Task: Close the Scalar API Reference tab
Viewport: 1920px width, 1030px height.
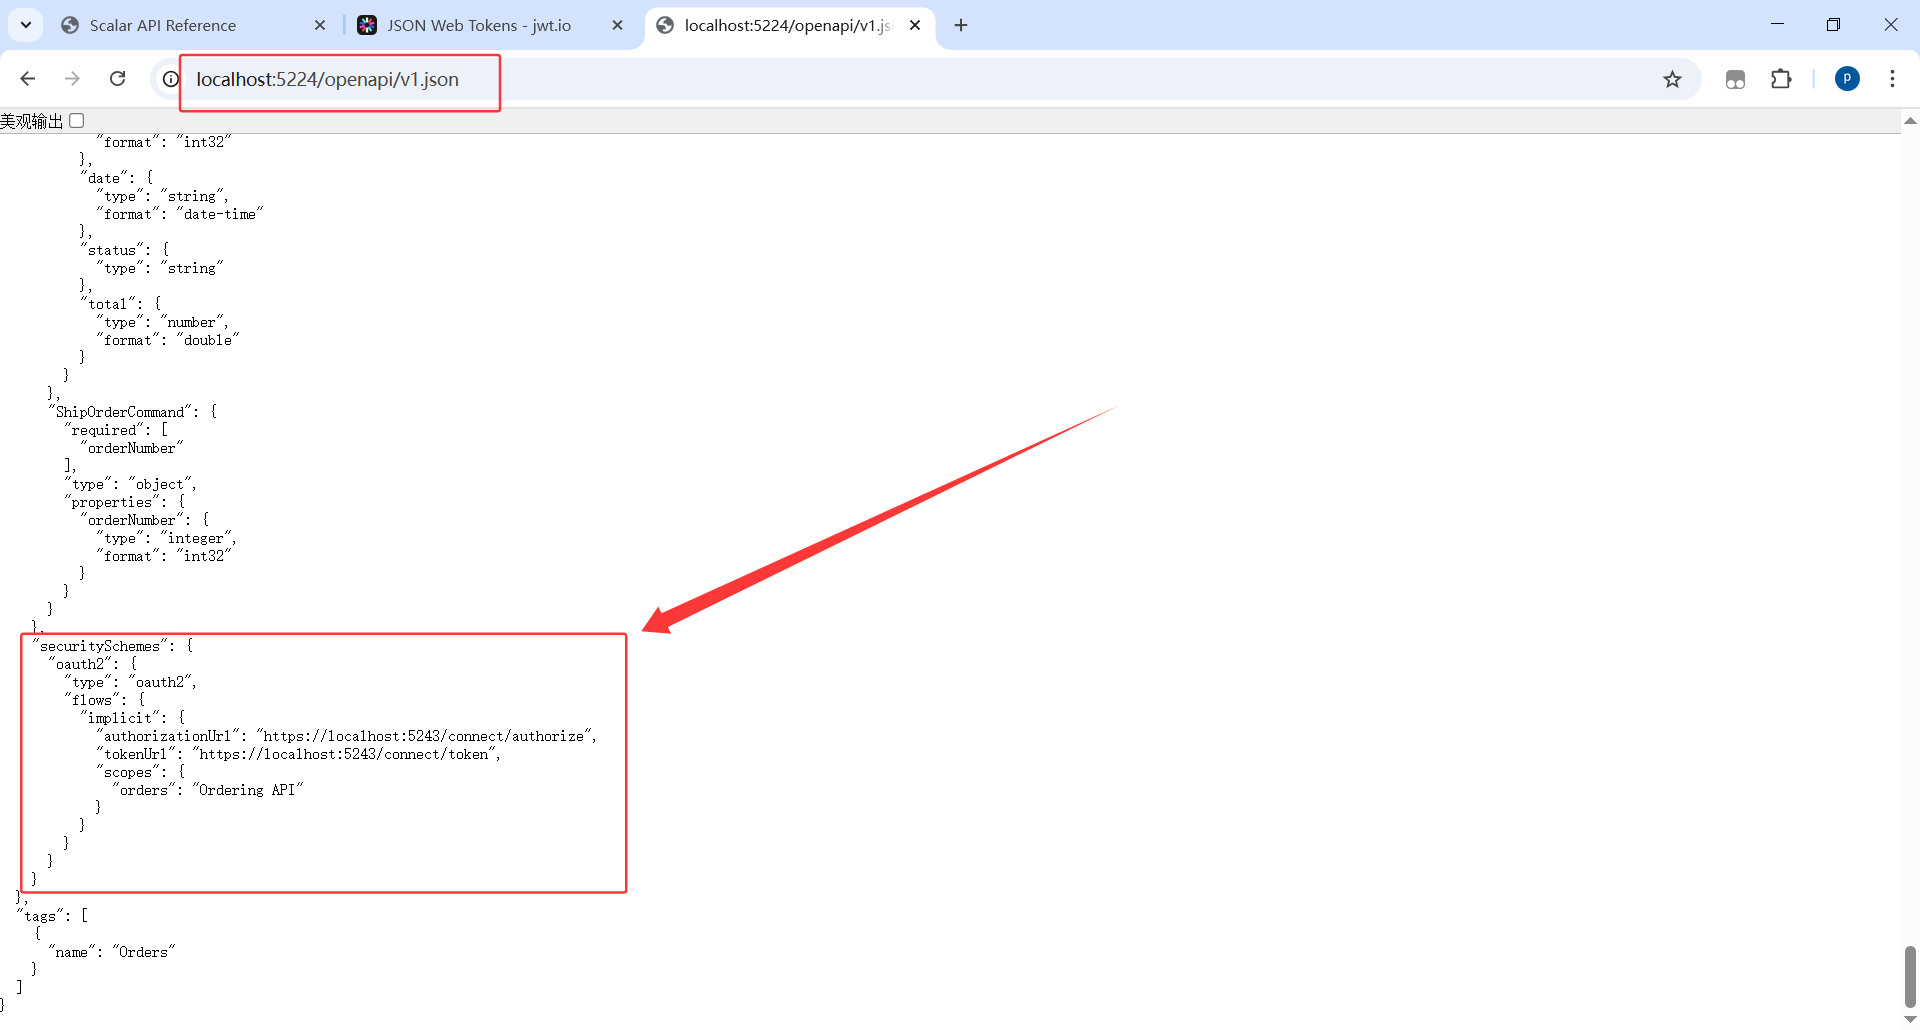Action: (x=320, y=25)
